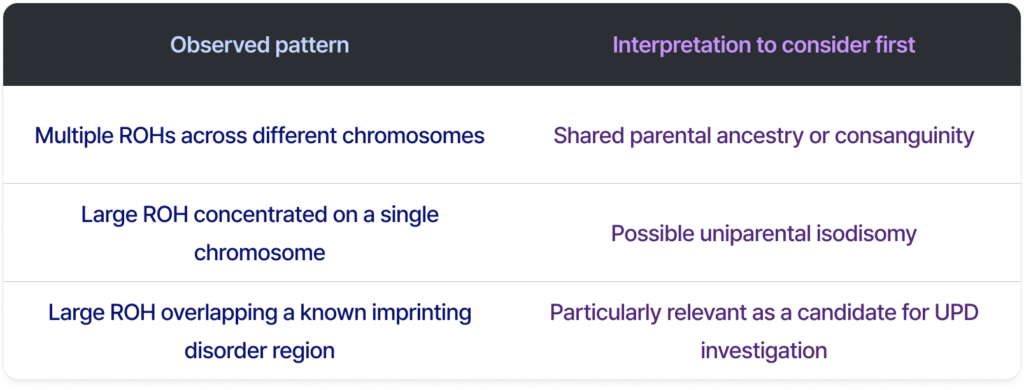Select 'Shared parental ancestry or consanguinity' cell
The image size is (1024, 390).
coord(763,136)
